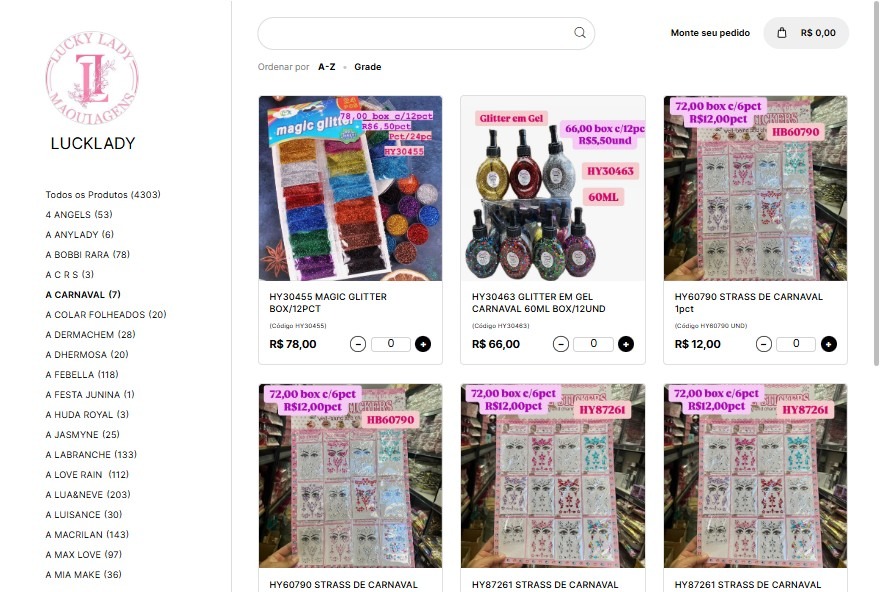Increase quantity of HY30455 Magic Glitter
The width and height of the screenshot is (895, 592).
tap(422, 344)
